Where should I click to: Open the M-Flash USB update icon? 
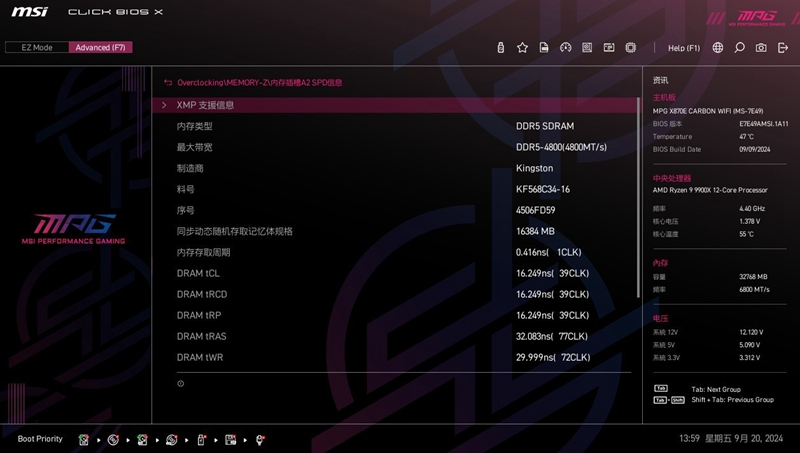pos(500,48)
